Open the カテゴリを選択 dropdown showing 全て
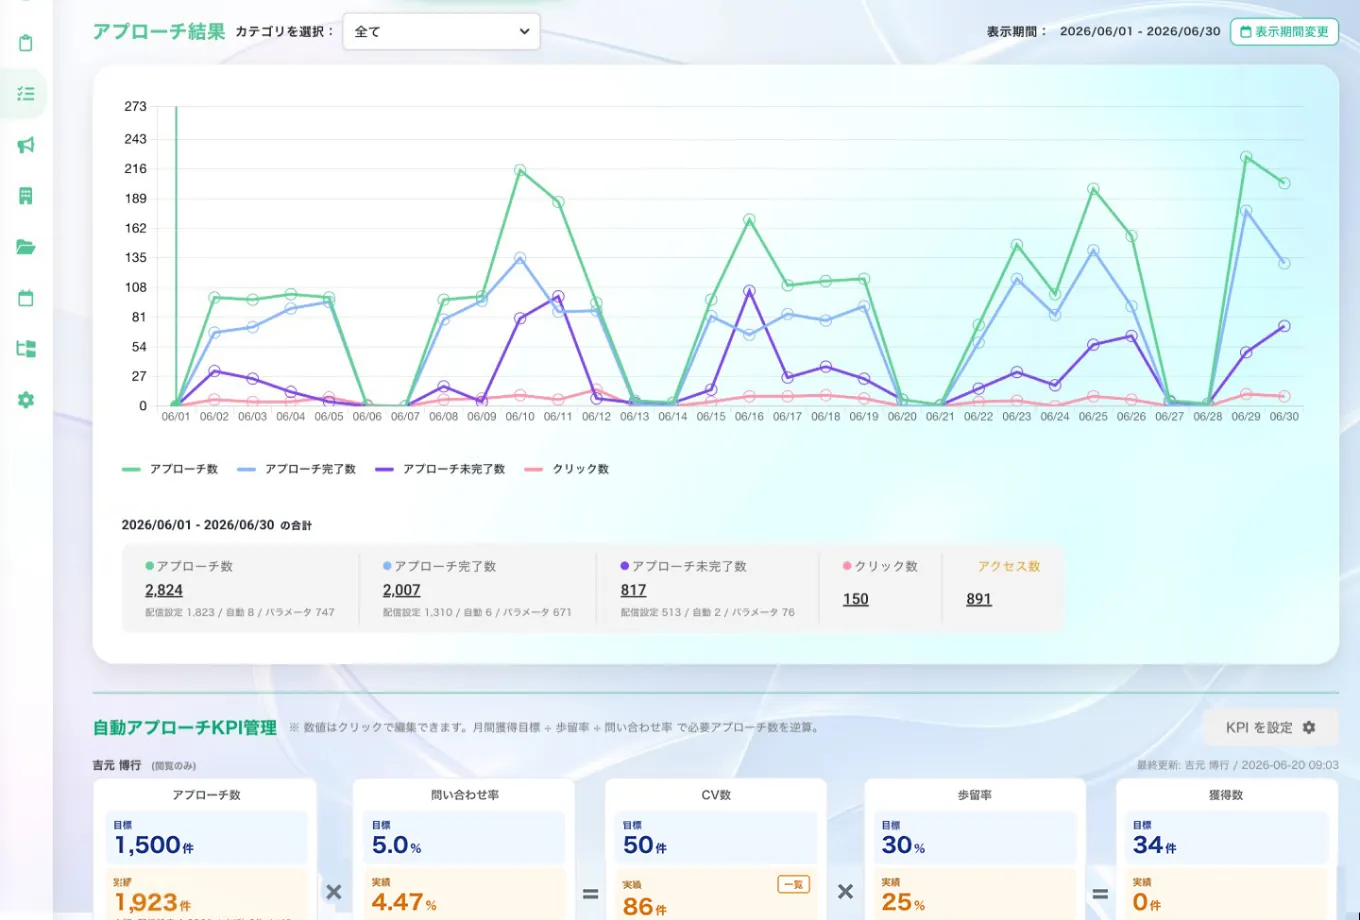The image size is (1360, 920). 441,31
